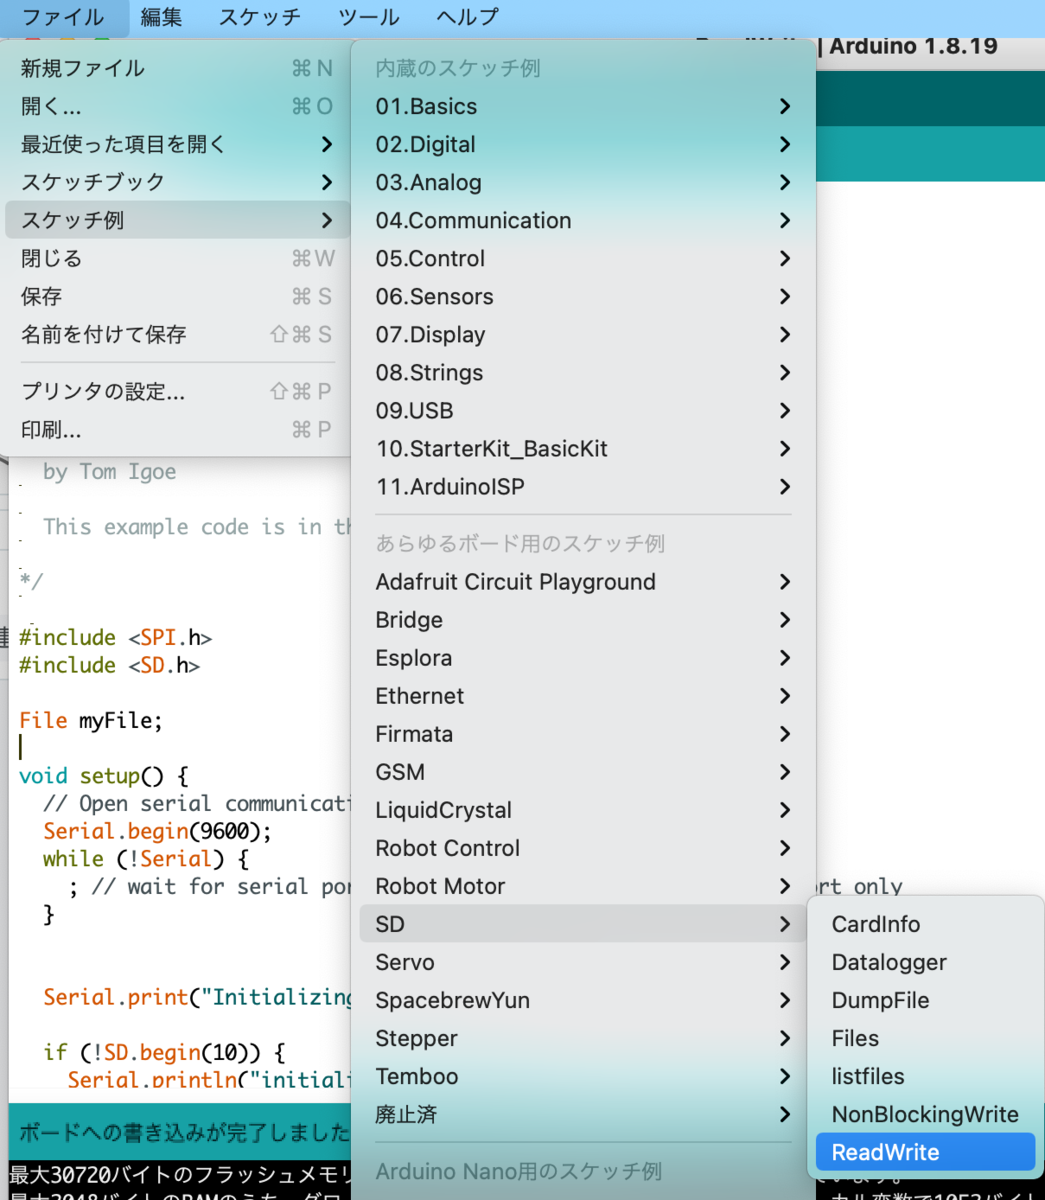The height and width of the screenshot is (1200, 1045).
Task: Open the Ethernet library examples
Action: [583, 696]
